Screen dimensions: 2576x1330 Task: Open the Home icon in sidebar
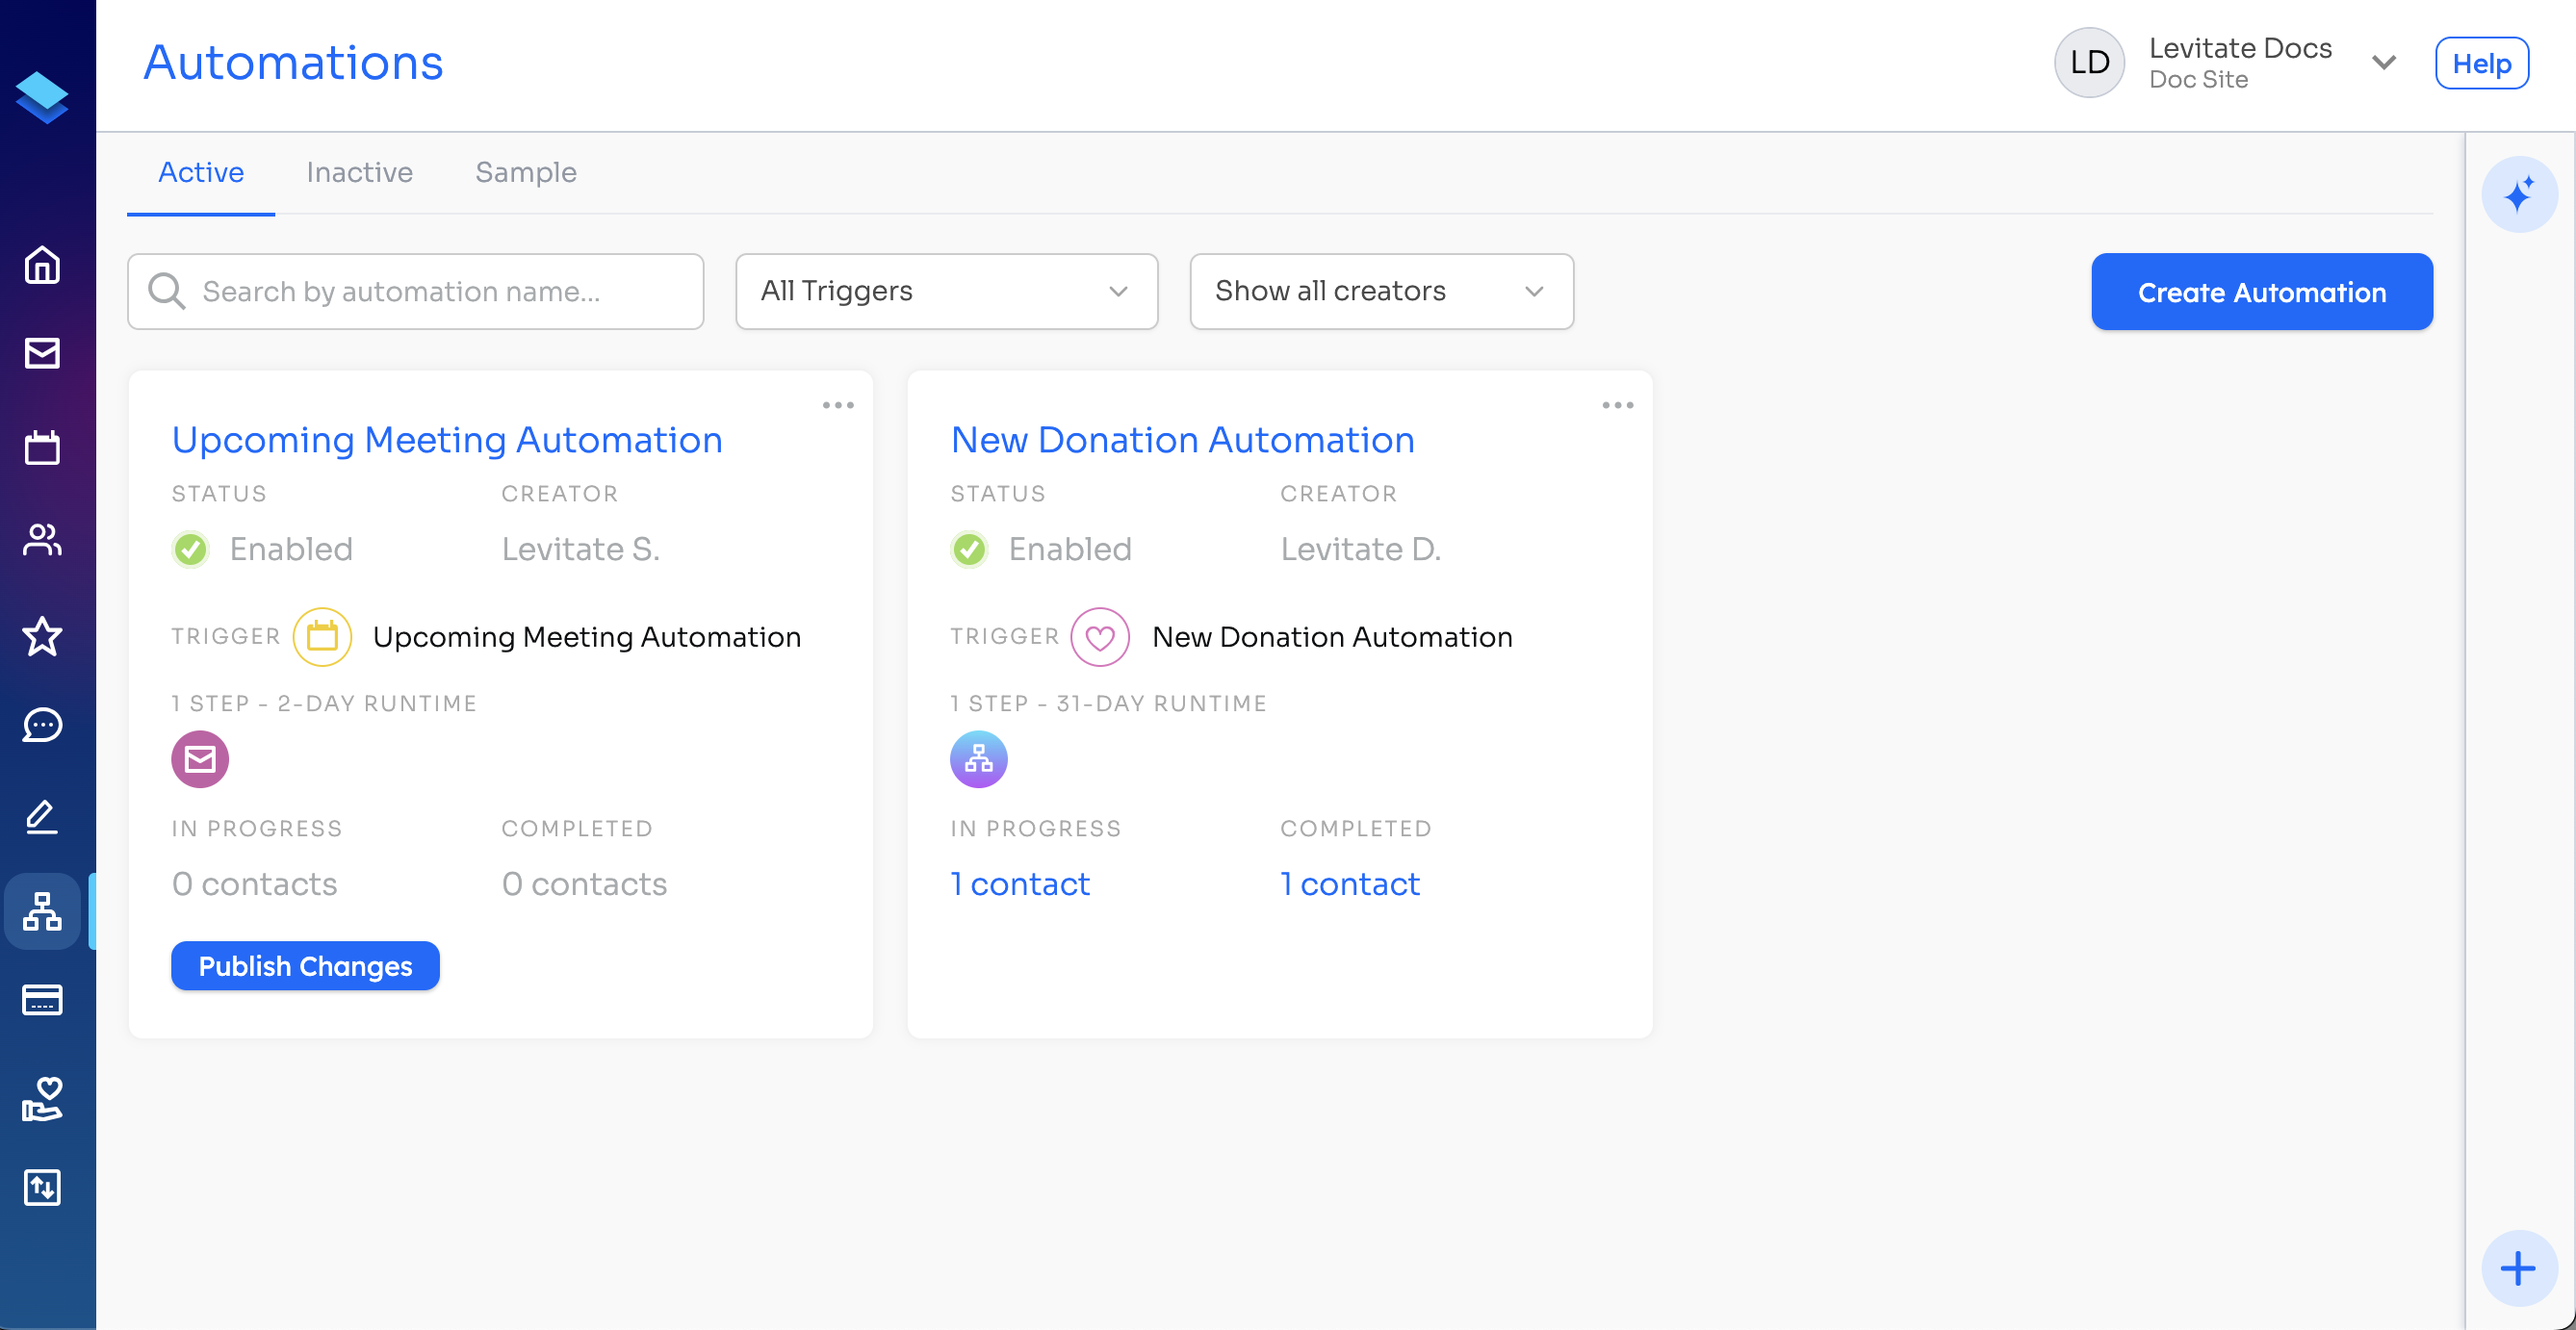click(42, 265)
